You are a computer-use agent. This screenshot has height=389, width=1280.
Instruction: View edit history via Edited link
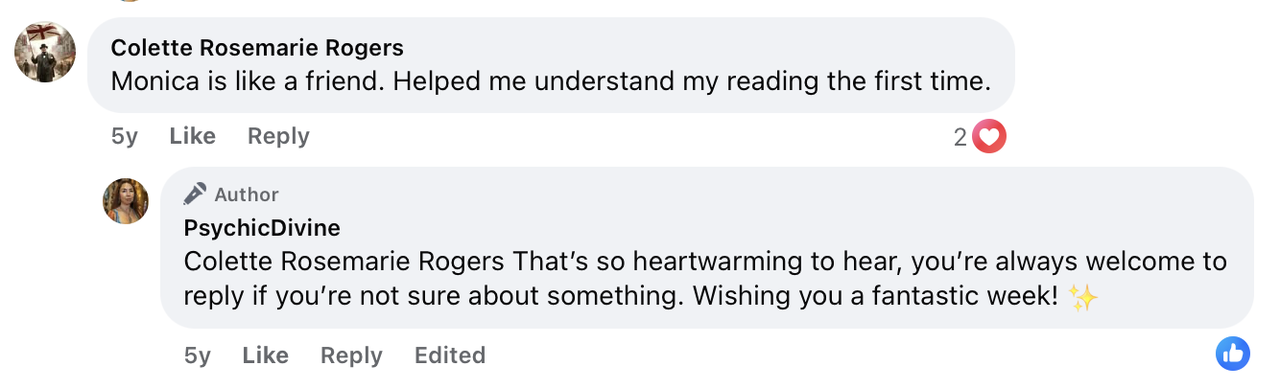click(x=450, y=355)
